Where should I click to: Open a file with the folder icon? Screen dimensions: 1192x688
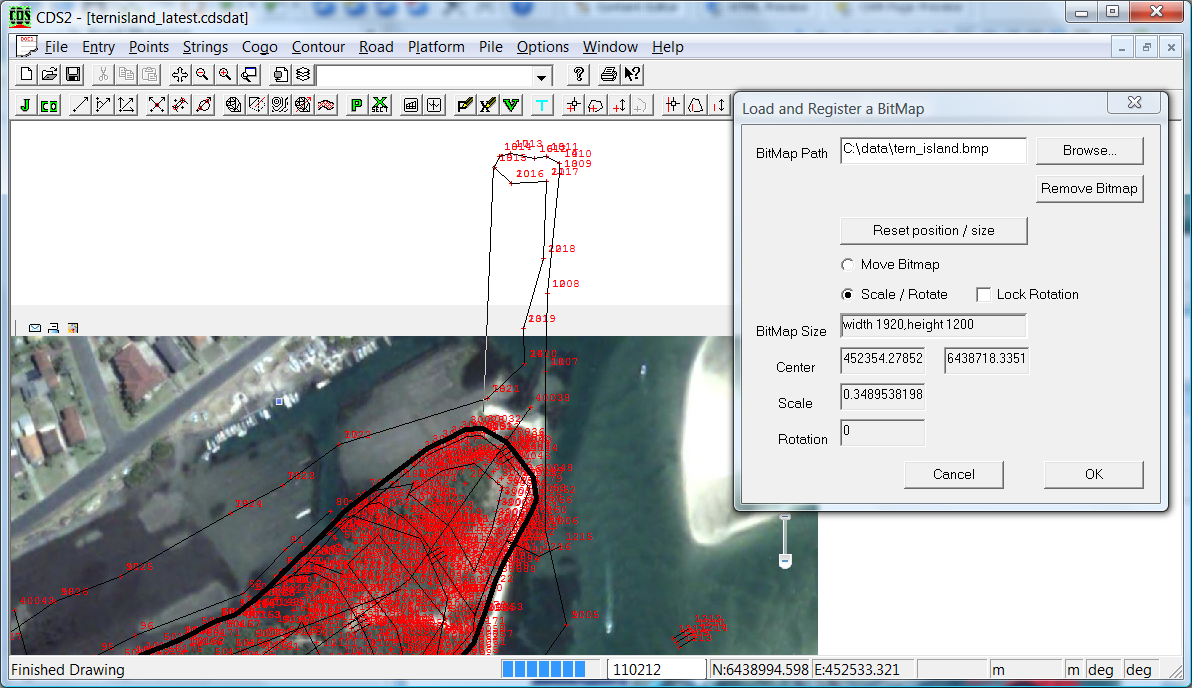pyautogui.click(x=50, y=75)
